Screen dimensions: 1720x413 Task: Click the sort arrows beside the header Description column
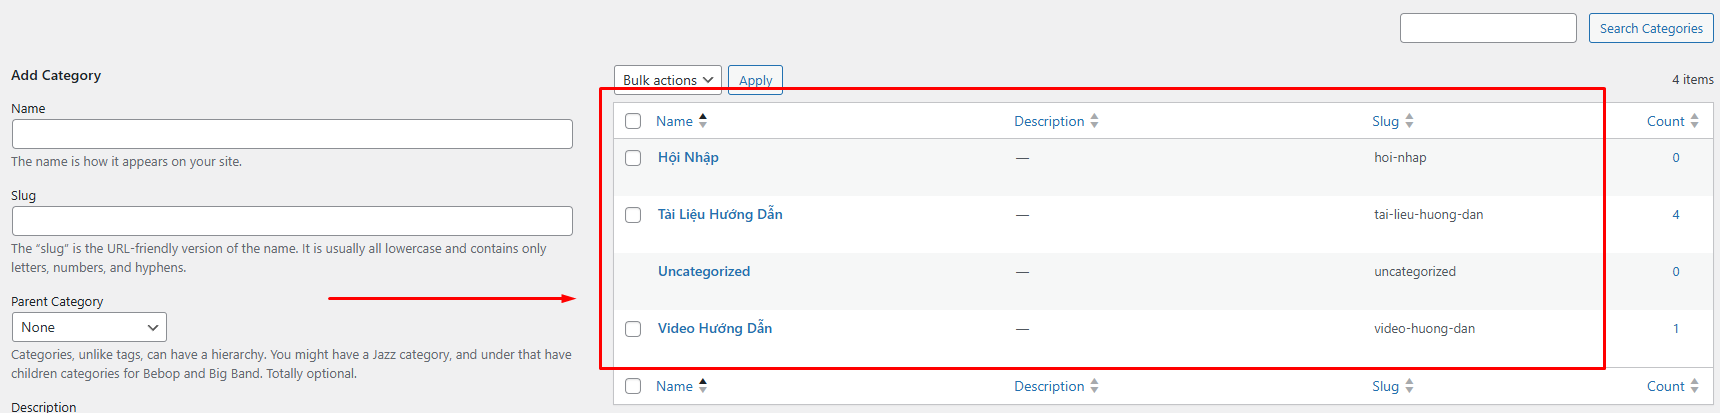(x=1094, y=121)
